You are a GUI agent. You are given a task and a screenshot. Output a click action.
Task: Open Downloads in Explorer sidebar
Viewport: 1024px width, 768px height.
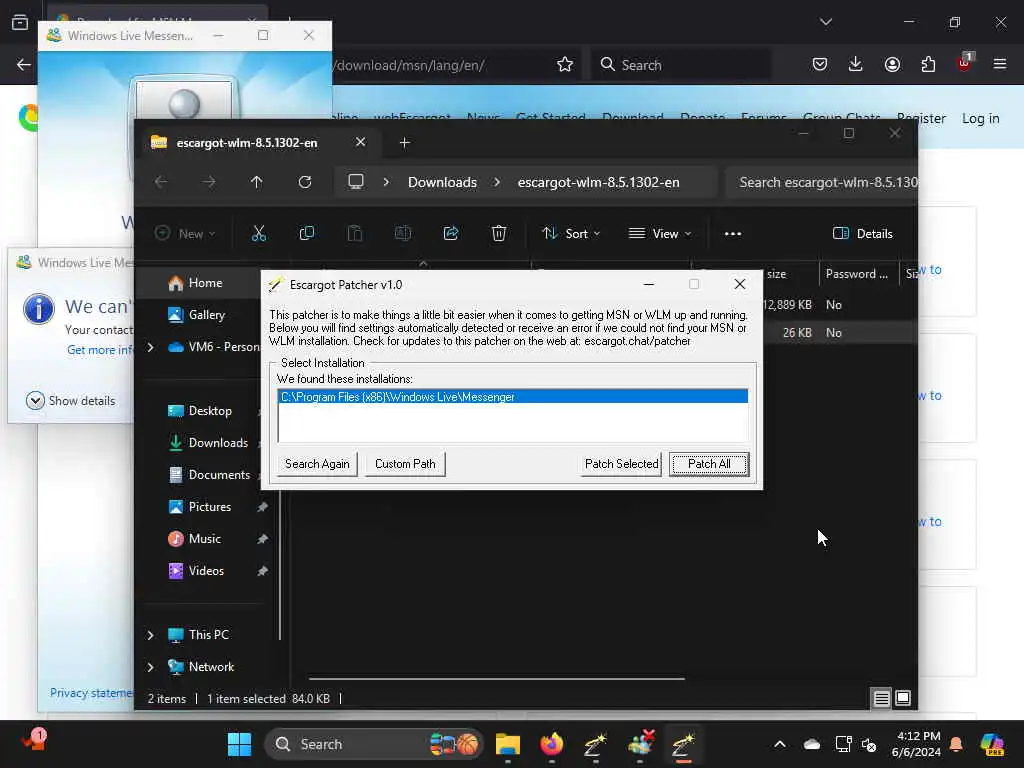pos(218,443)
